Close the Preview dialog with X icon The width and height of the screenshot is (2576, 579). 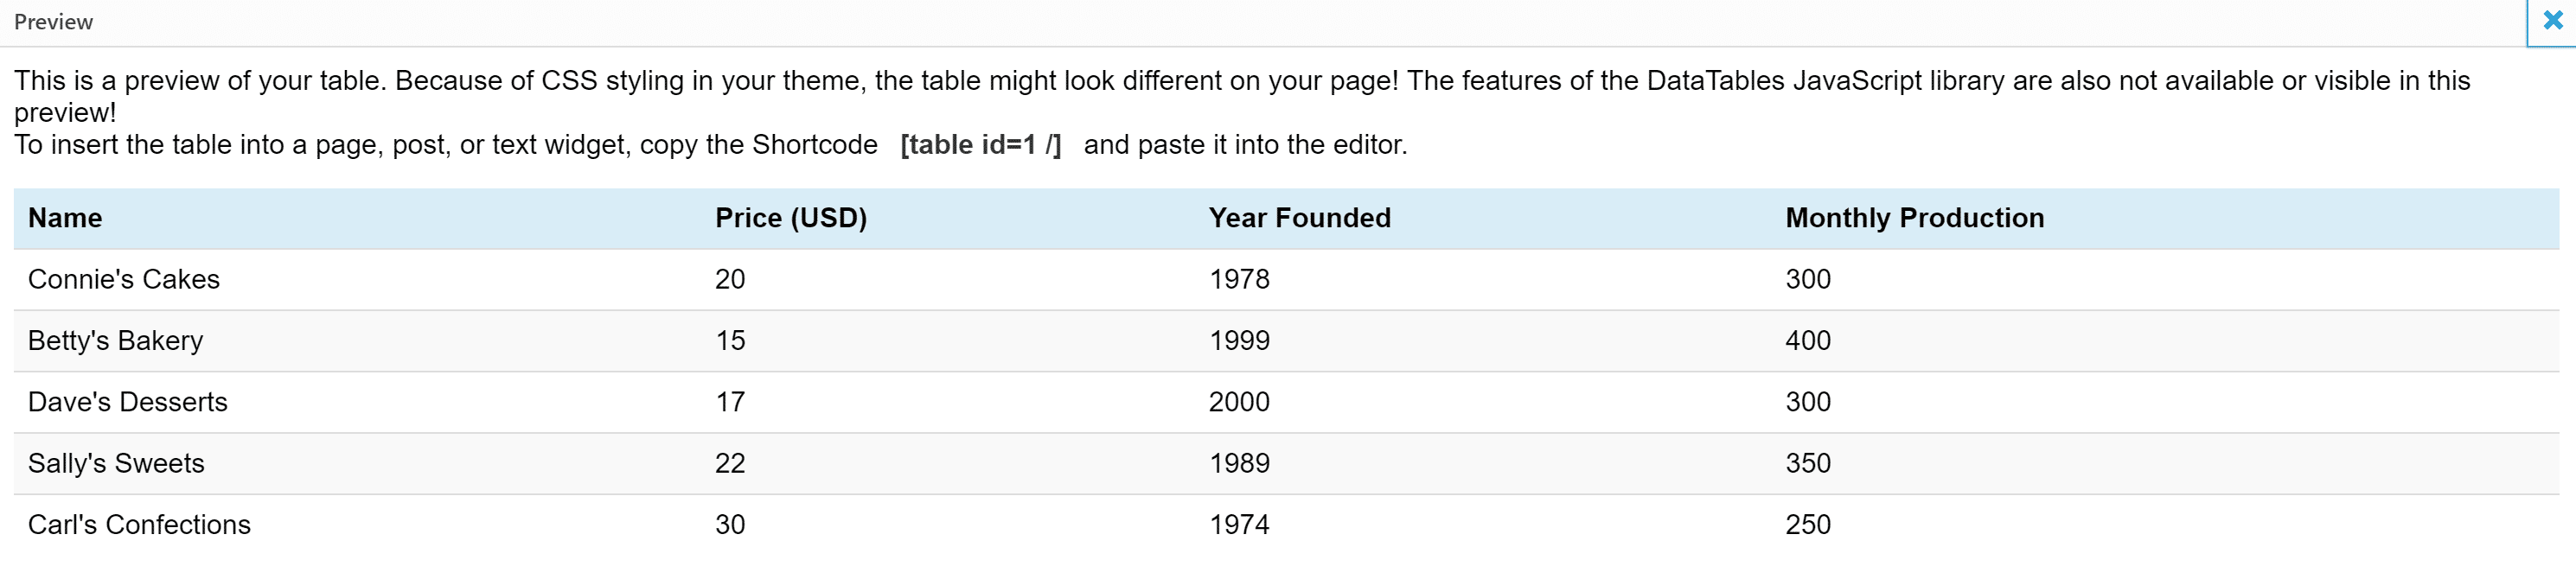2552,21
